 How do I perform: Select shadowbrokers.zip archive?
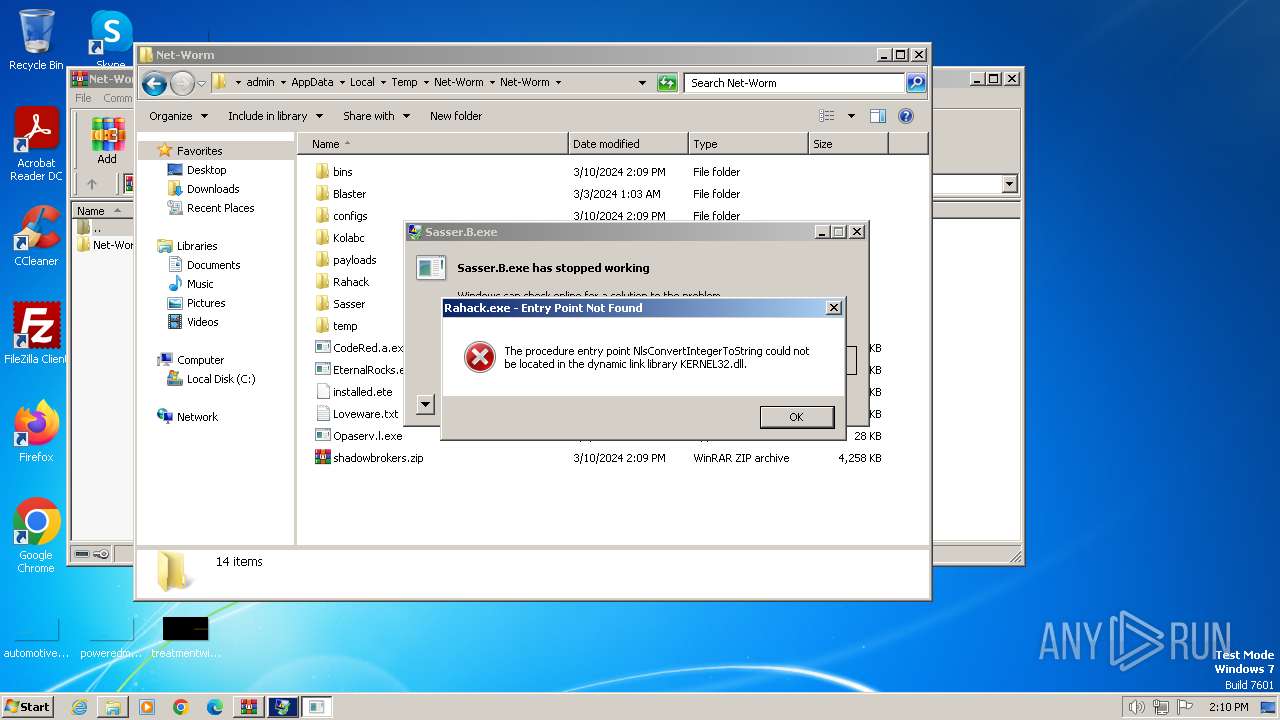378,458
